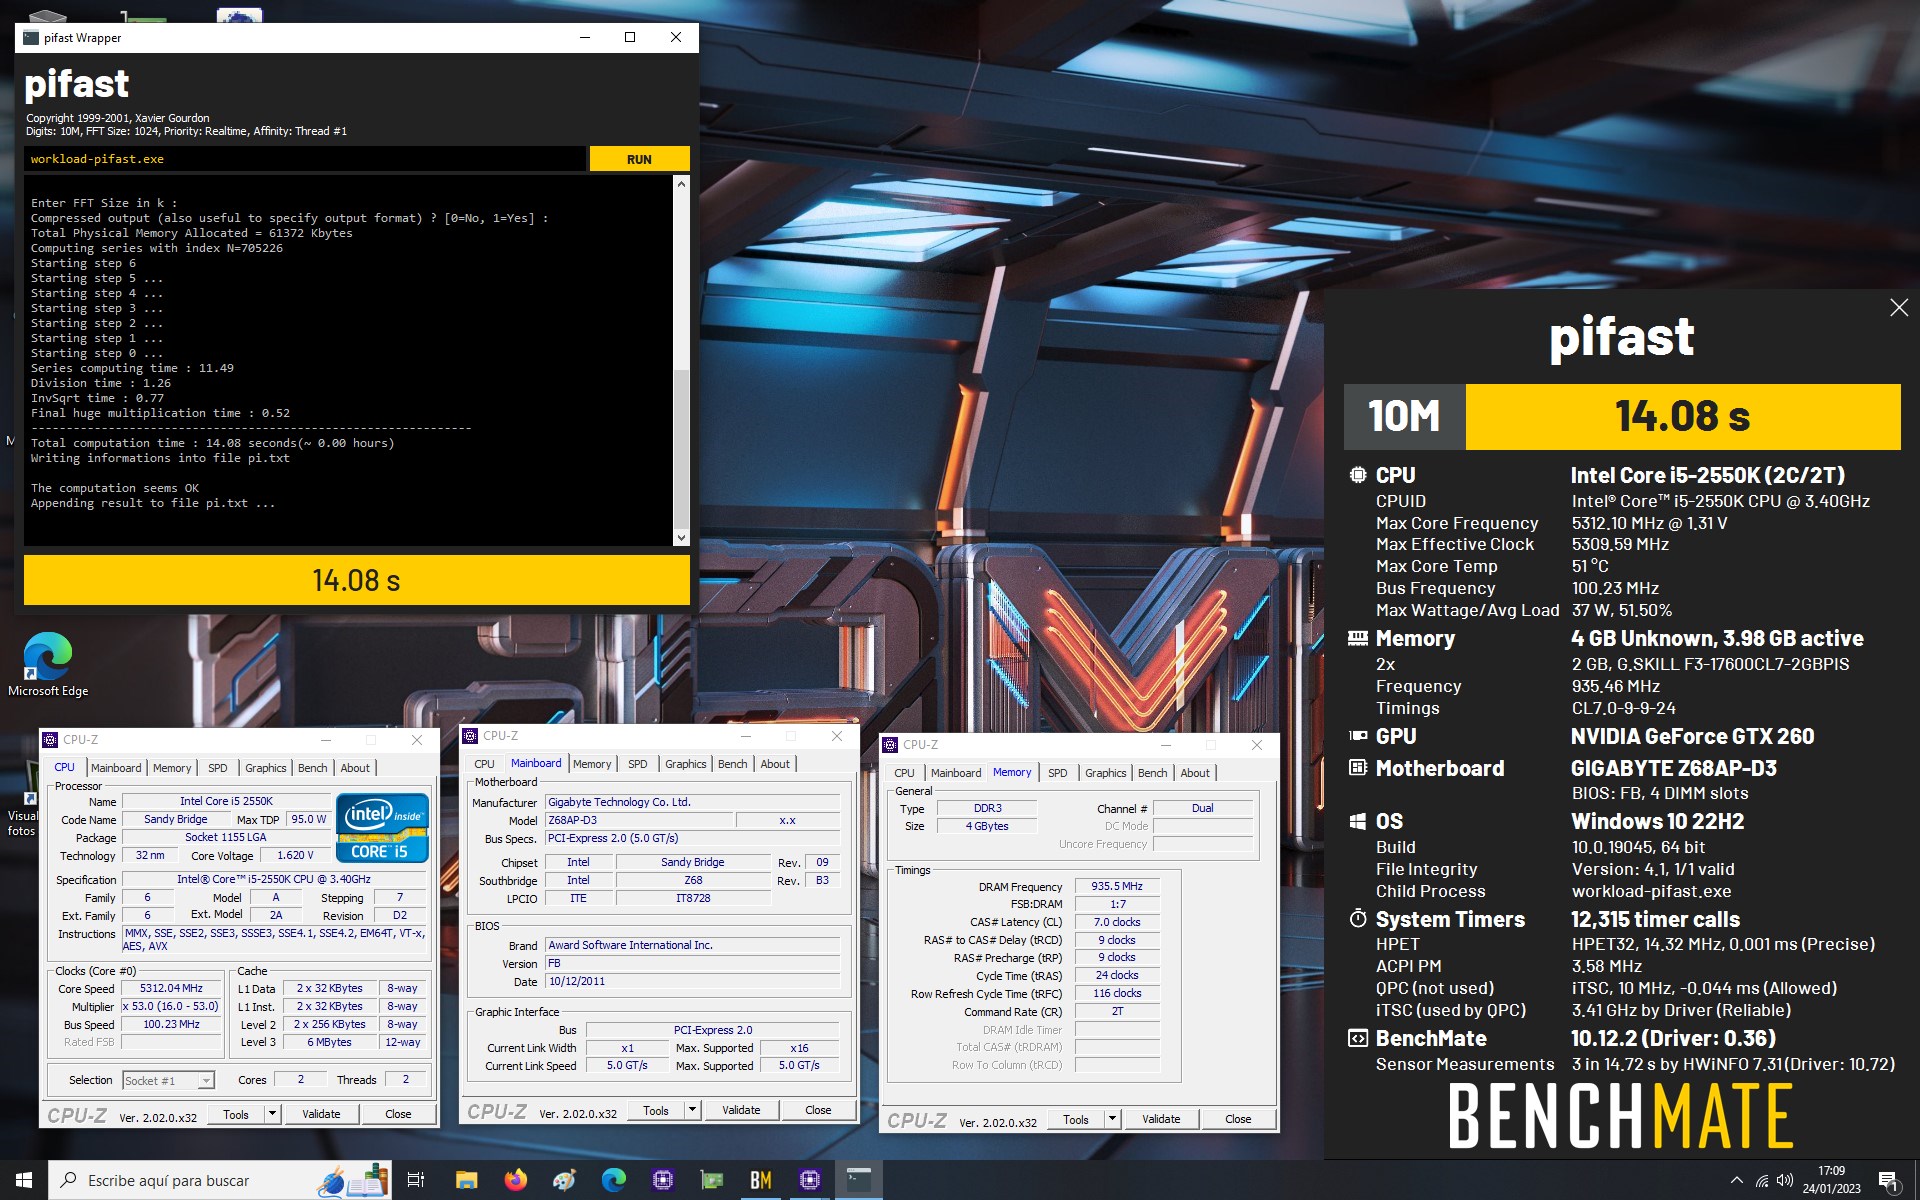Click the scroll-down arrow in the pifast console
This screenshot has width=1920, height=1200.
pos(681,537)
